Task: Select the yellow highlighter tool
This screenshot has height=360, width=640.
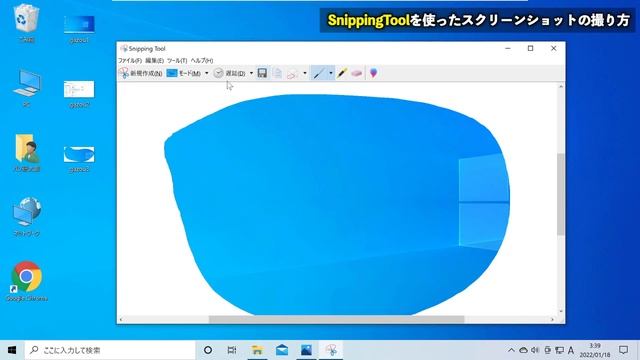Action: (x=342, y=73)
